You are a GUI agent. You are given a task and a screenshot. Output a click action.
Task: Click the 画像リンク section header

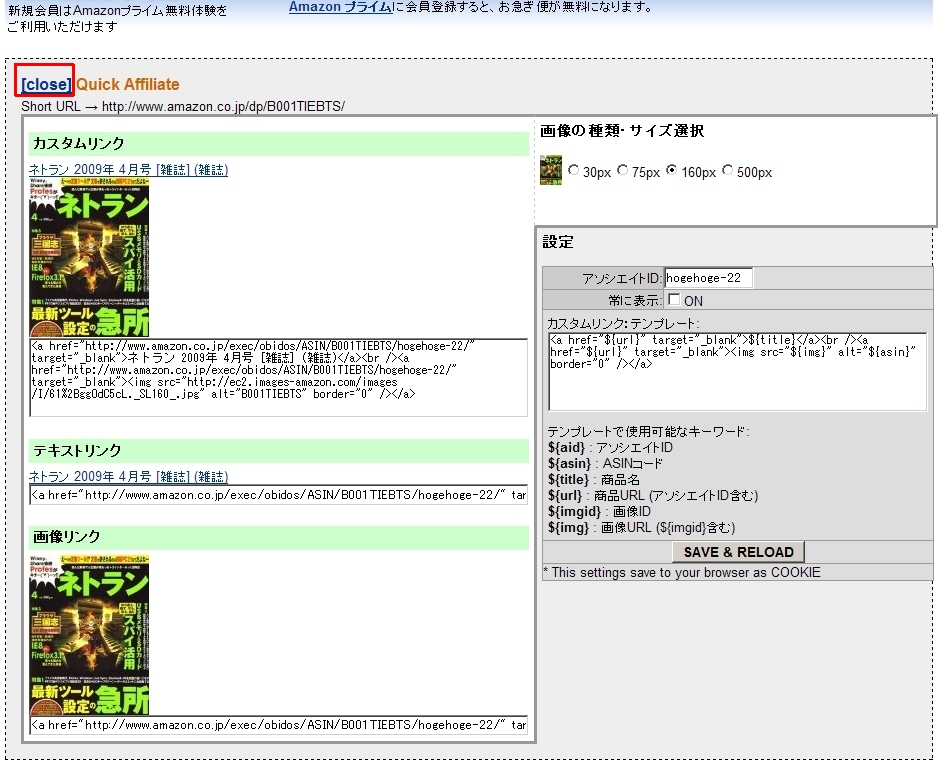coord(279,537)
